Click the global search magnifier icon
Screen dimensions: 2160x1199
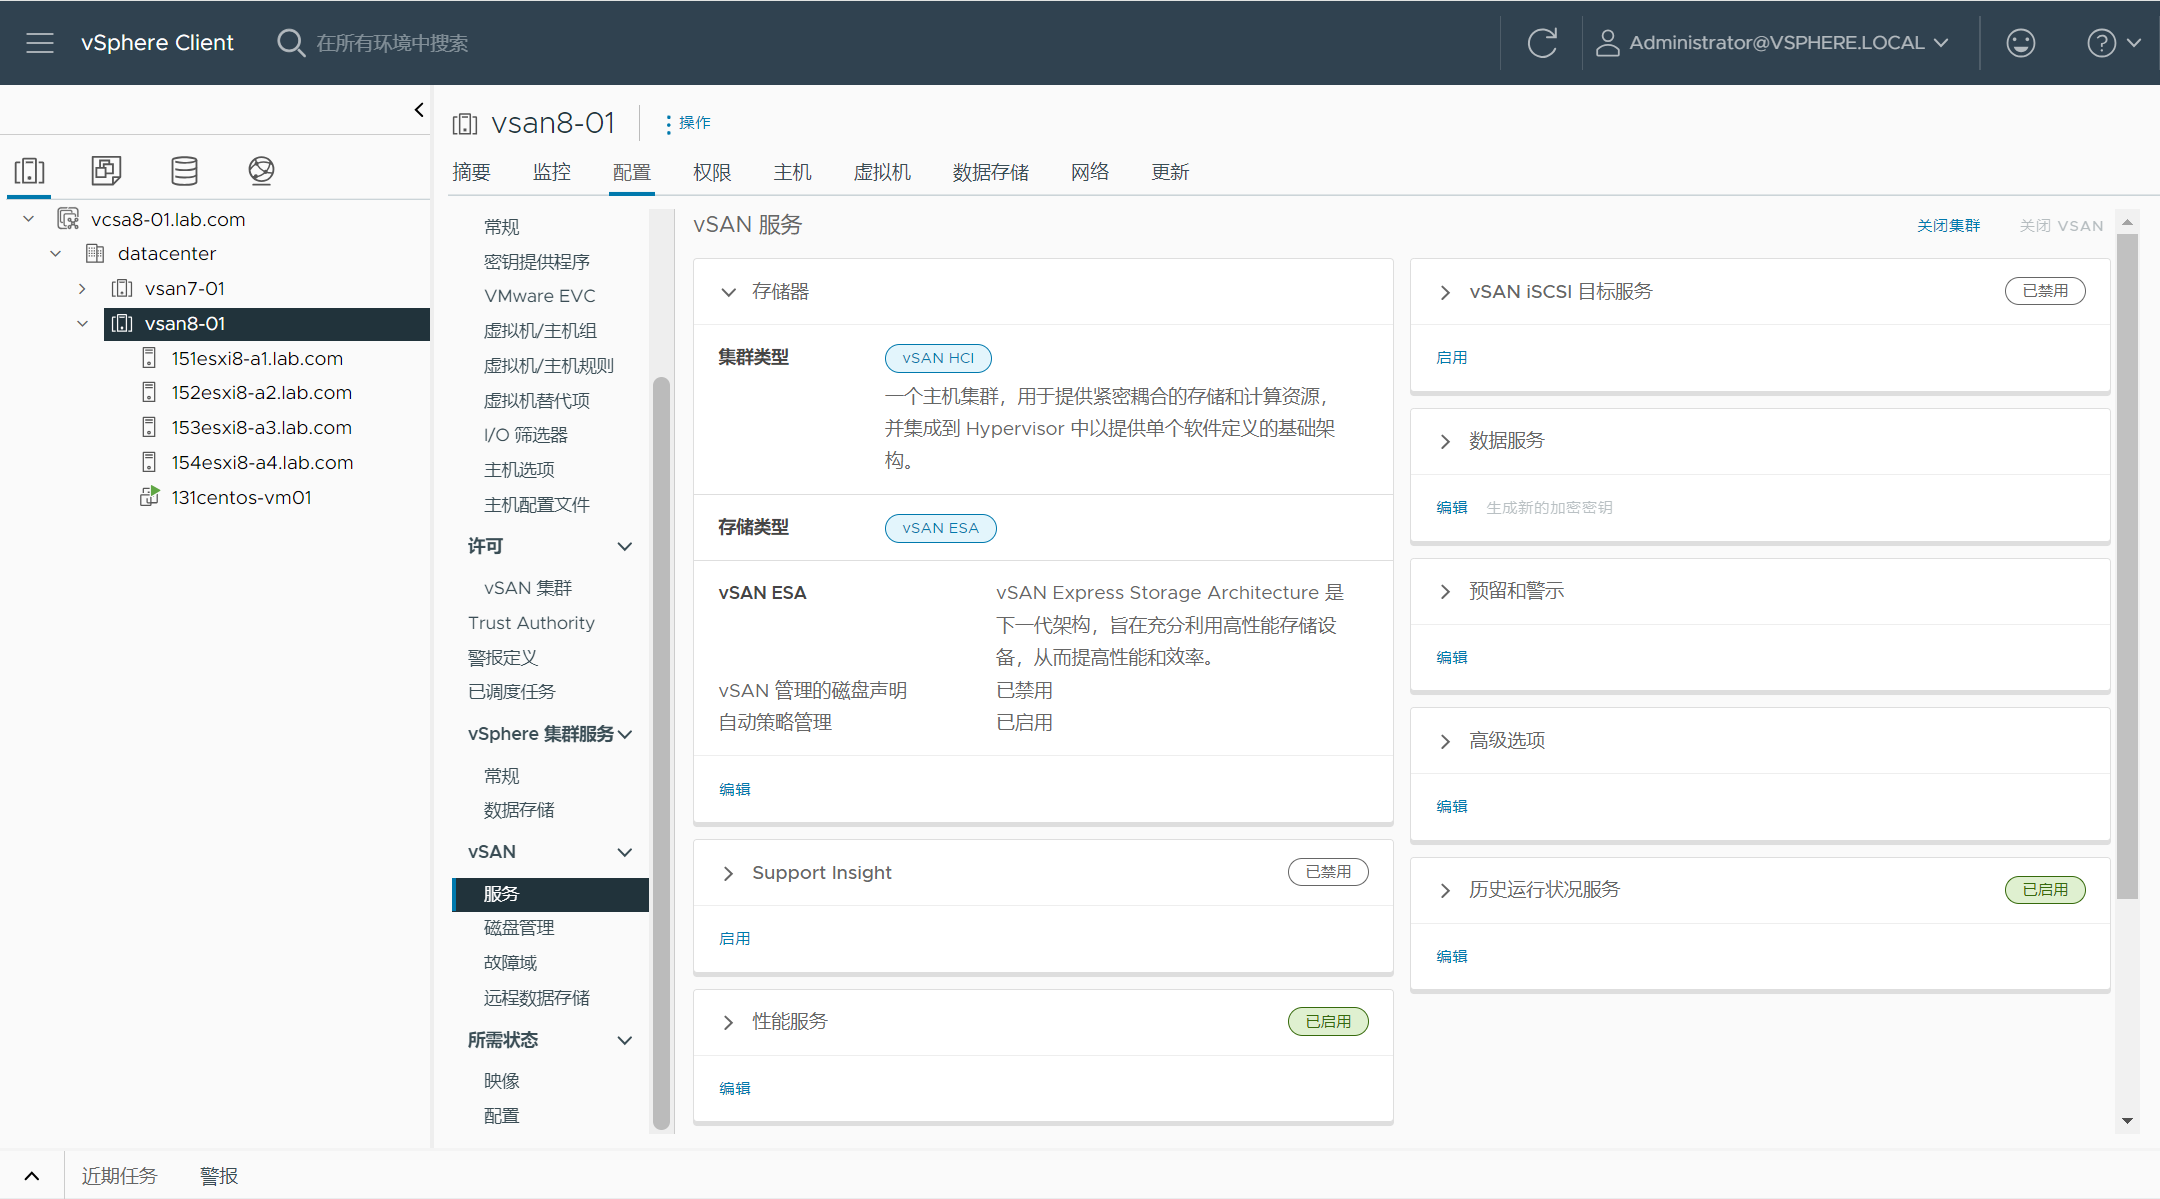[290, 43]
